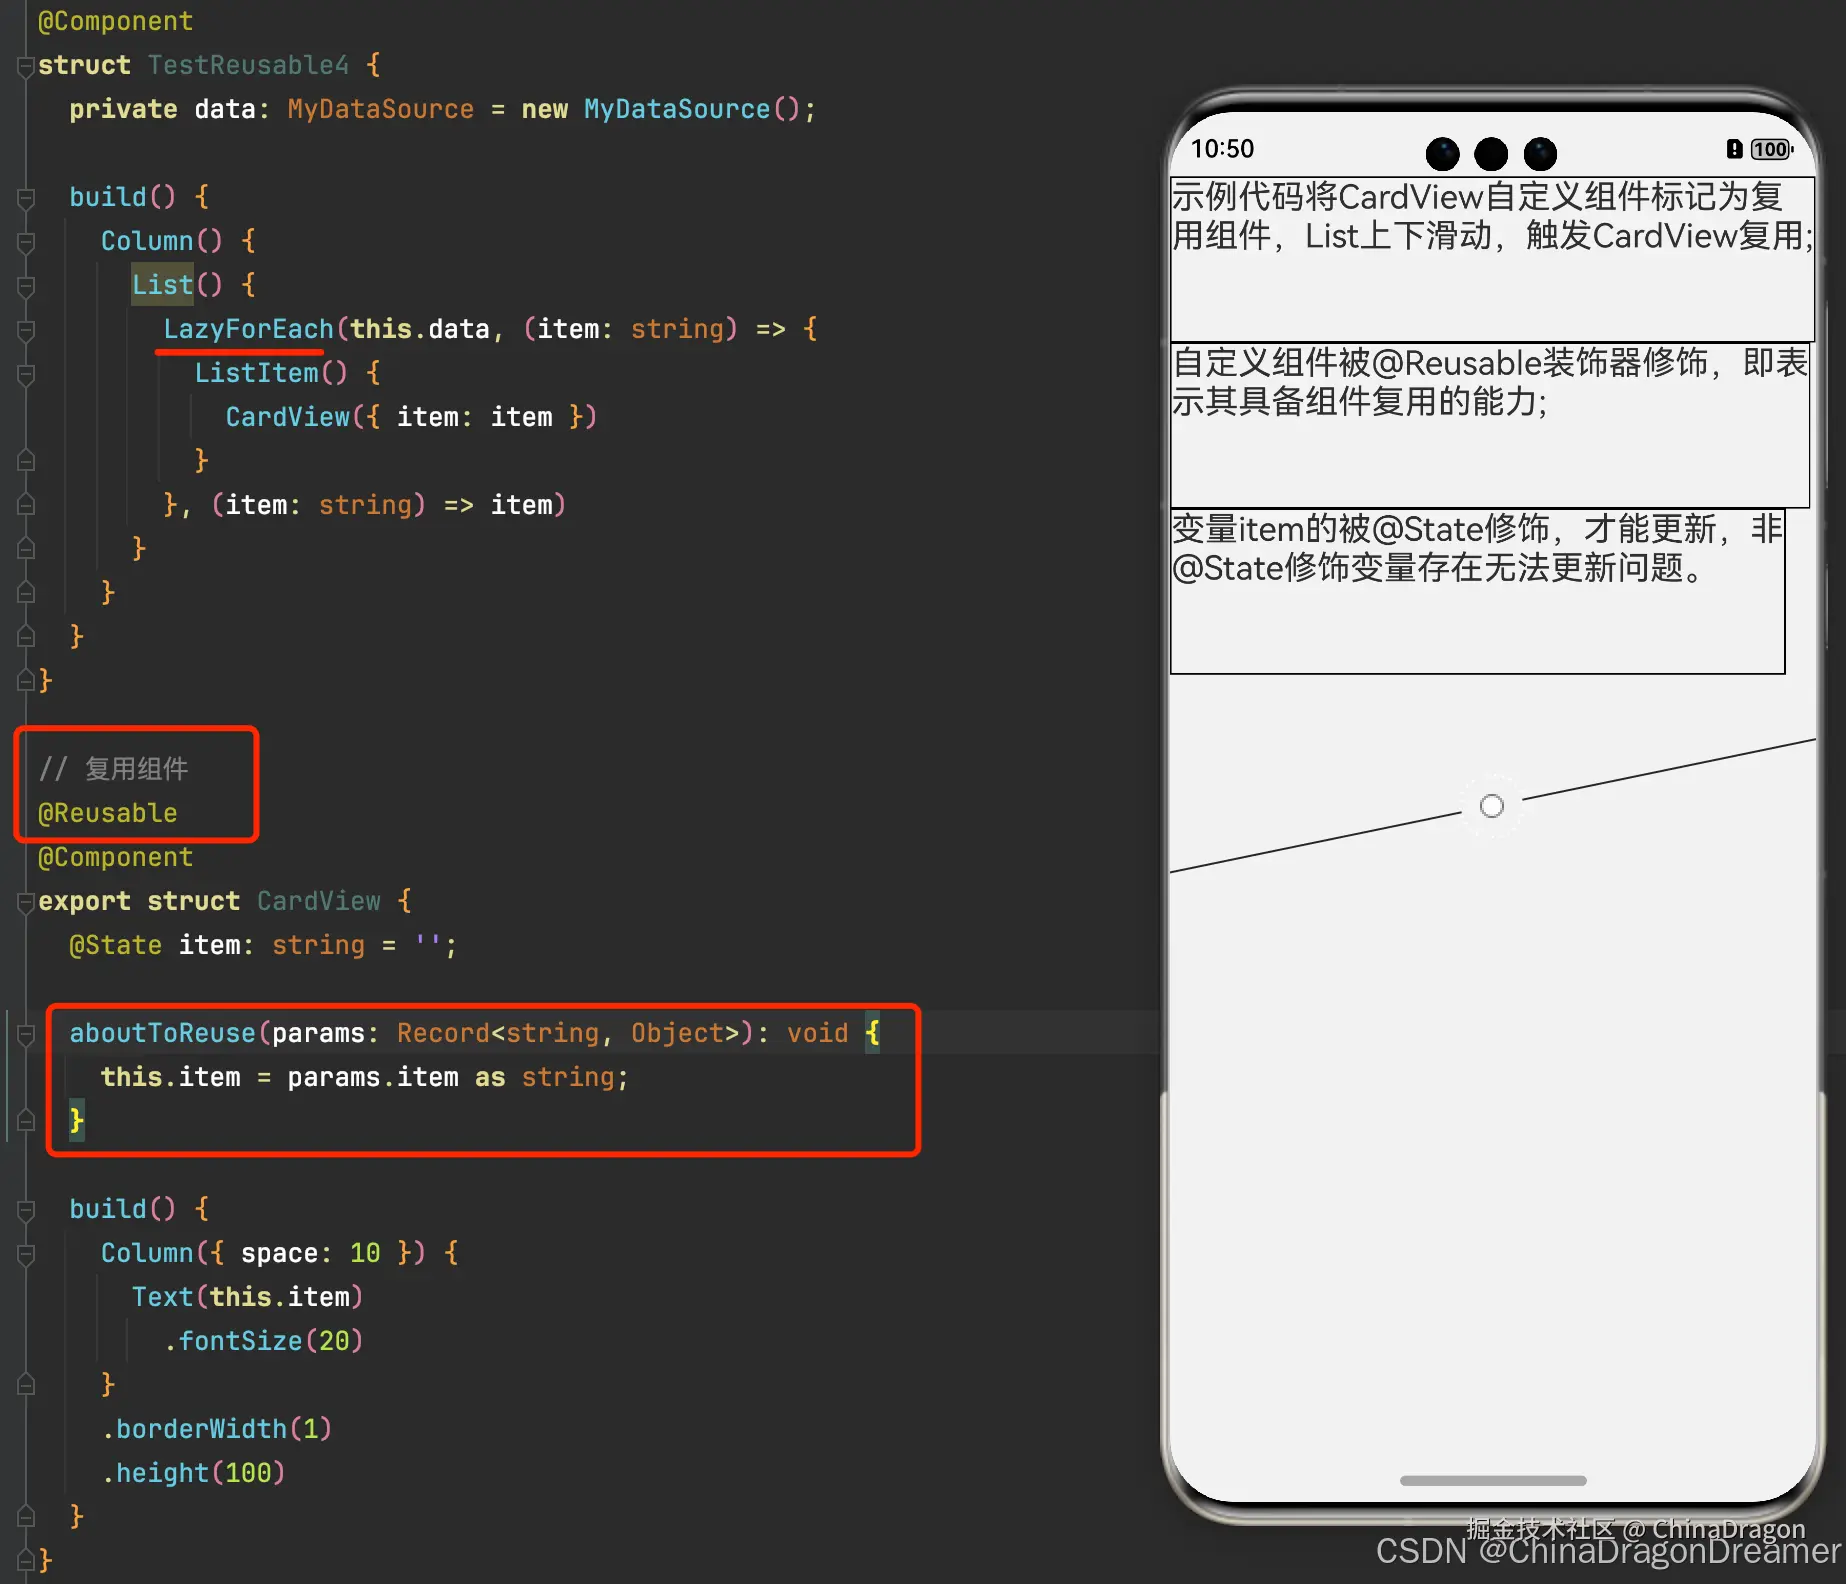Click the "@State" decorator

coord(115,945)
